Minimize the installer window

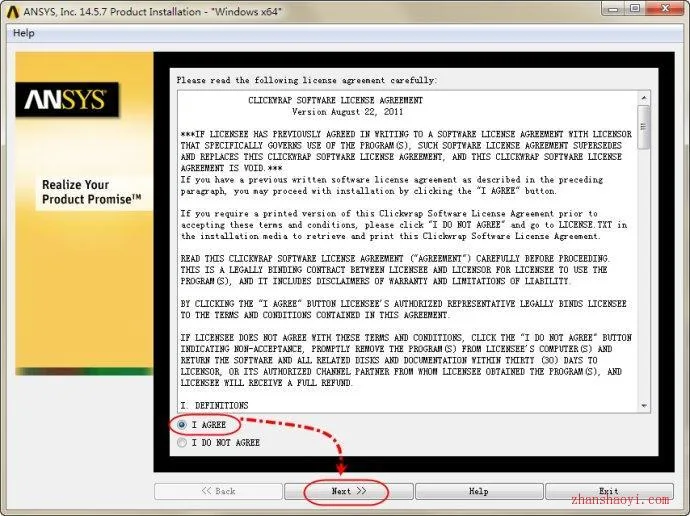pyautogui.click(x=614, y=8)
